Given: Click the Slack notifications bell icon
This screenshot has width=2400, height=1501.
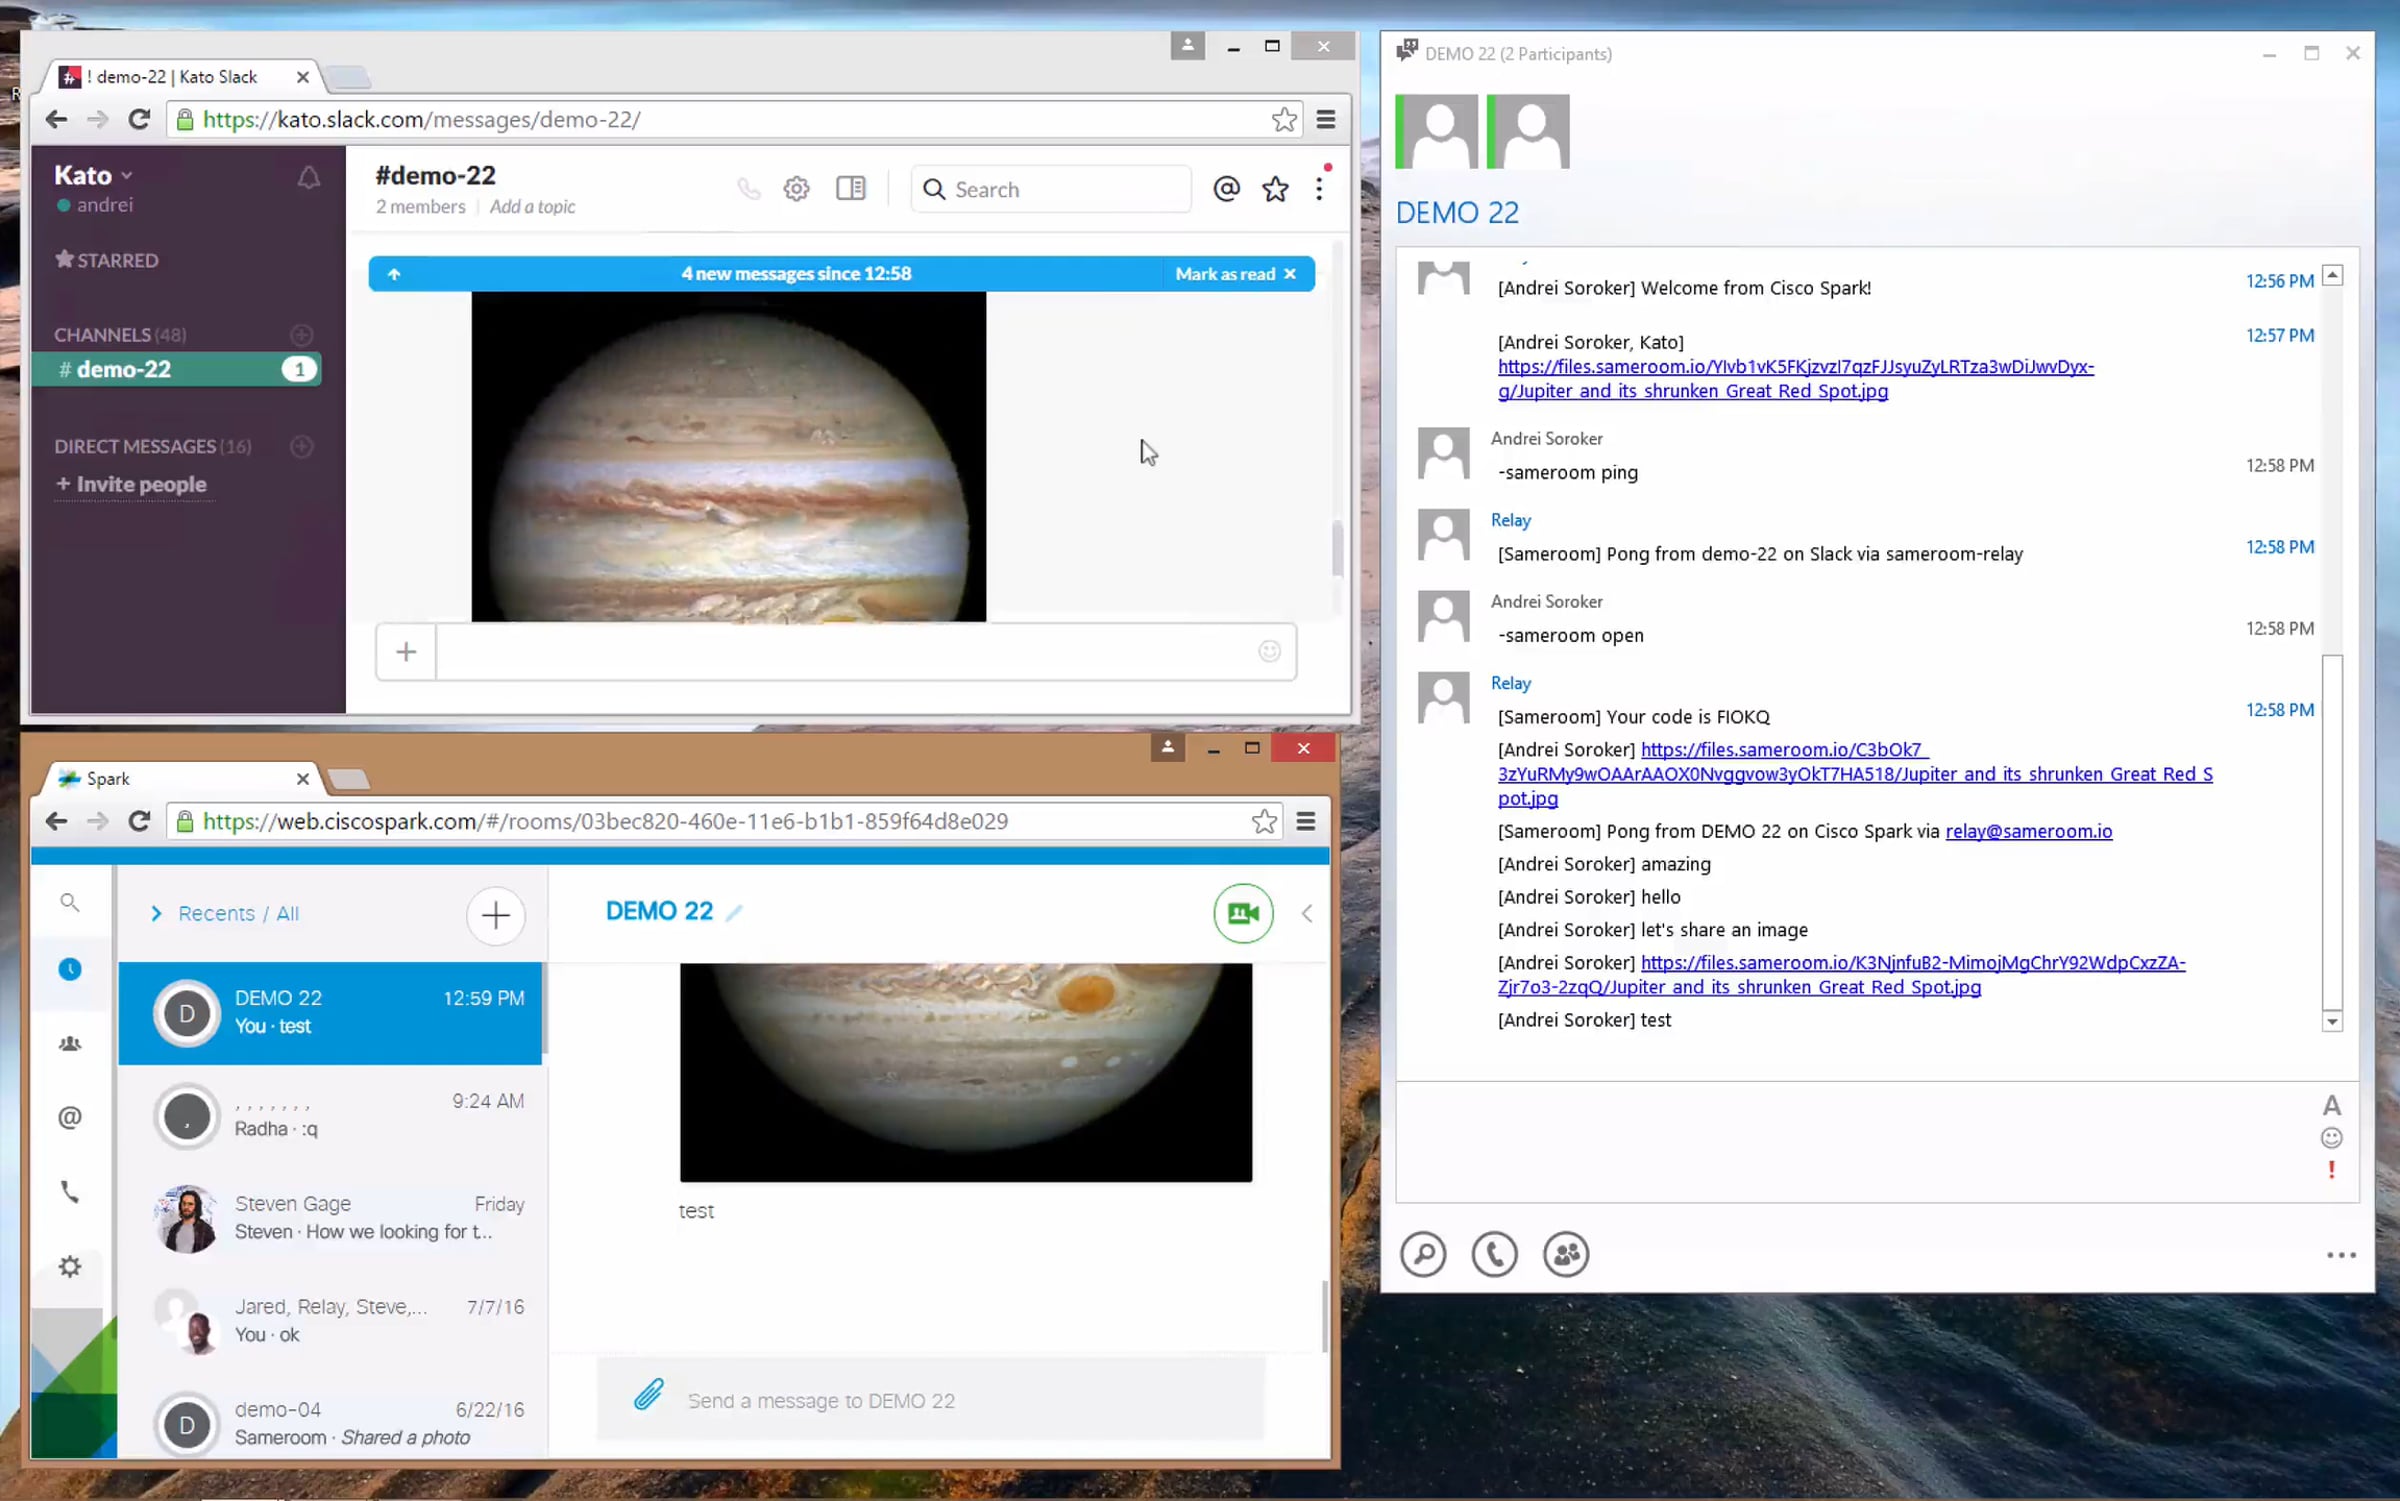Looking at the screenshot, I should [308, 178].
